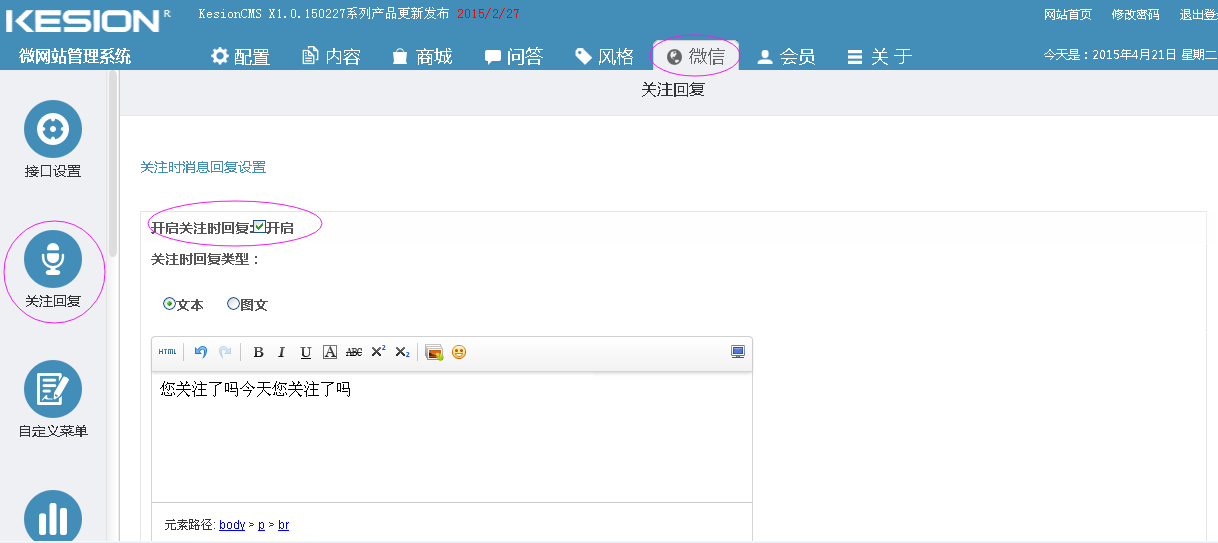Redo the last editor action
This screenshot has height=543, width=1218.
pyautogui.click(x=225, y=352)
